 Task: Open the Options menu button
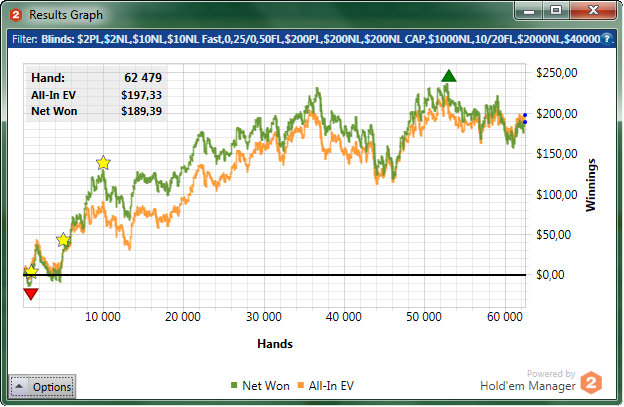[42, 386]
